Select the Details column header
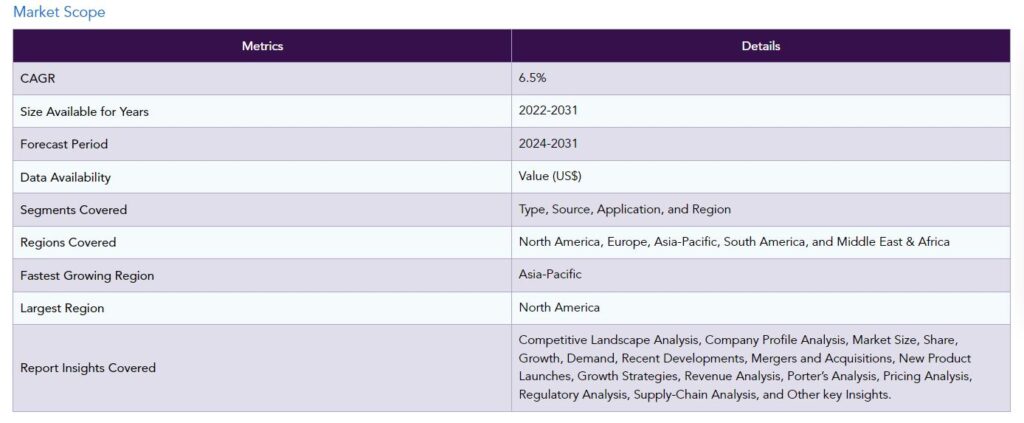 pos(760,46)
